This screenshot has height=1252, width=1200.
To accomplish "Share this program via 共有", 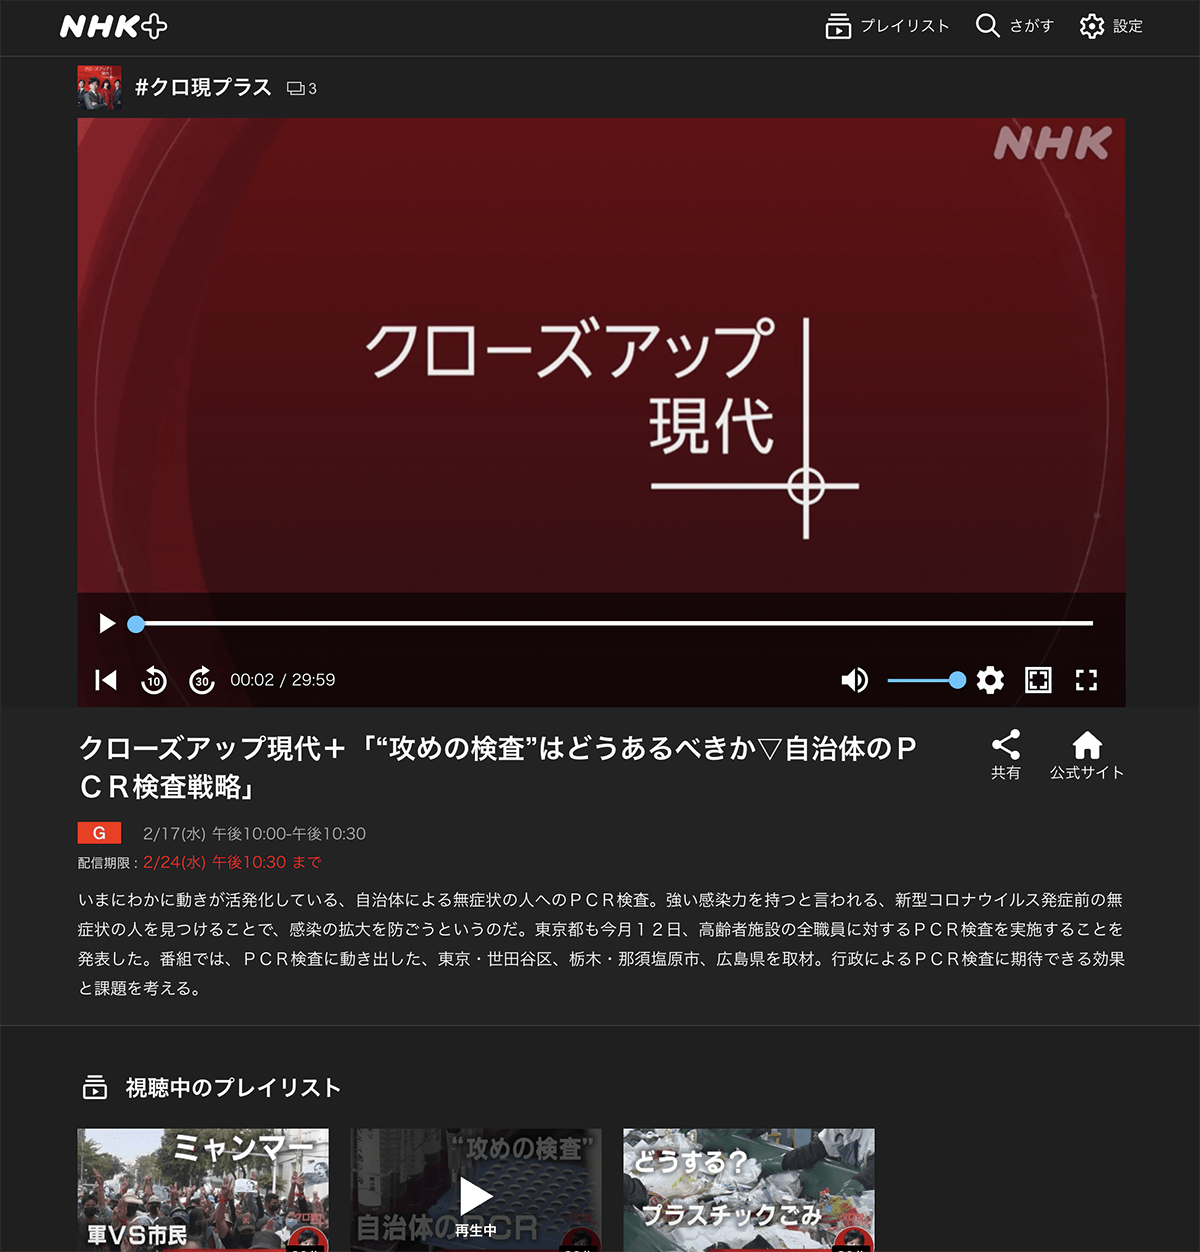I will 1006,755.
